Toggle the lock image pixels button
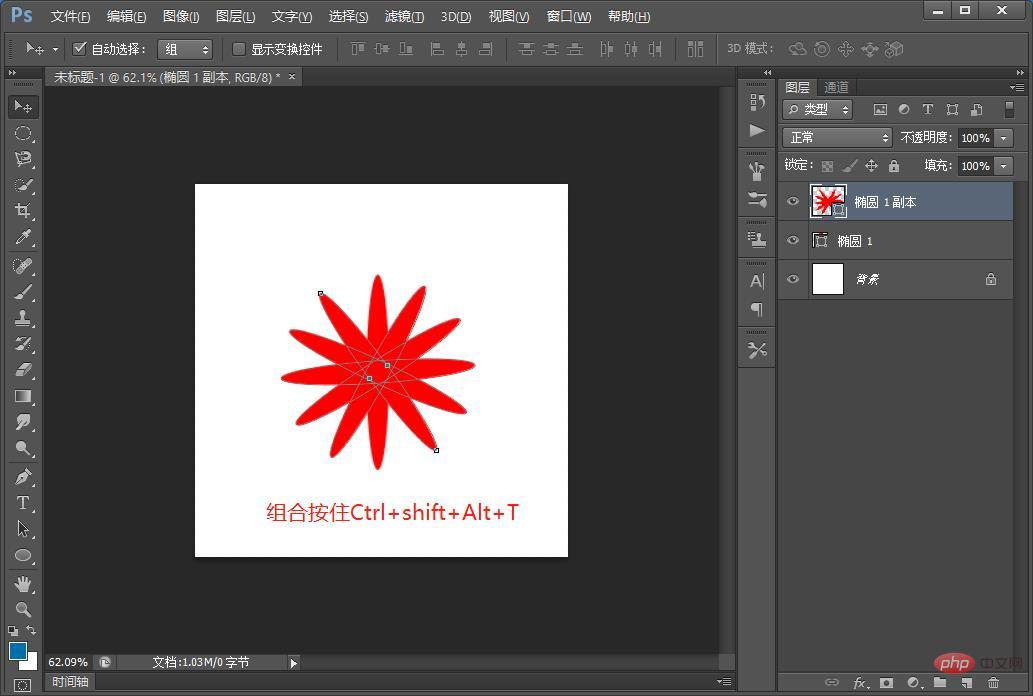 (850, 166)
